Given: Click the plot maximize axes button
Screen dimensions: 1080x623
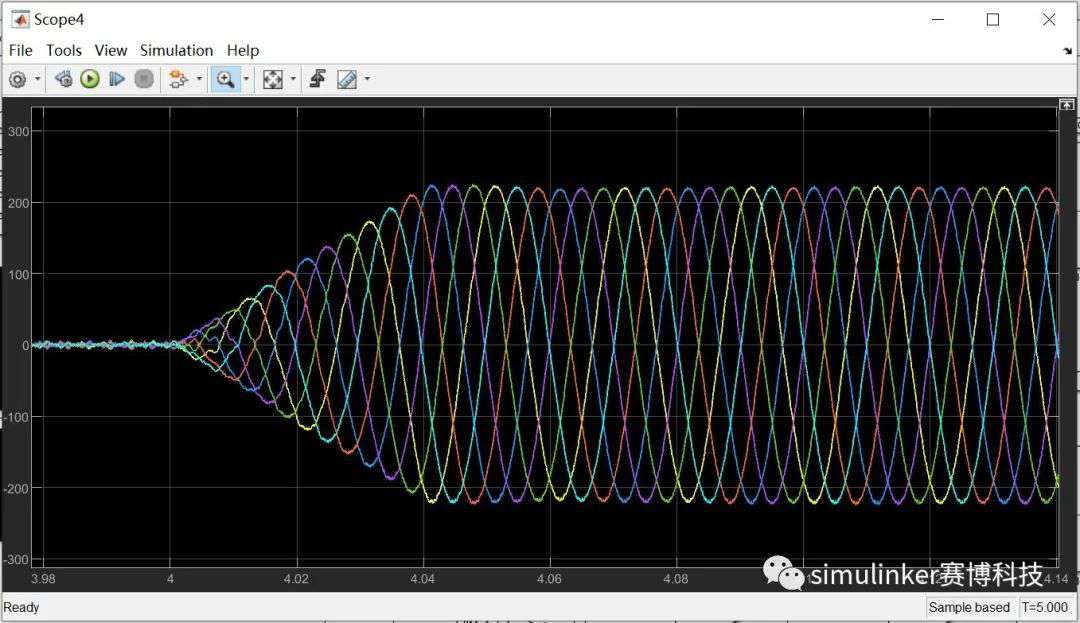Looking at the screenshot, I should pos(1066,105).
